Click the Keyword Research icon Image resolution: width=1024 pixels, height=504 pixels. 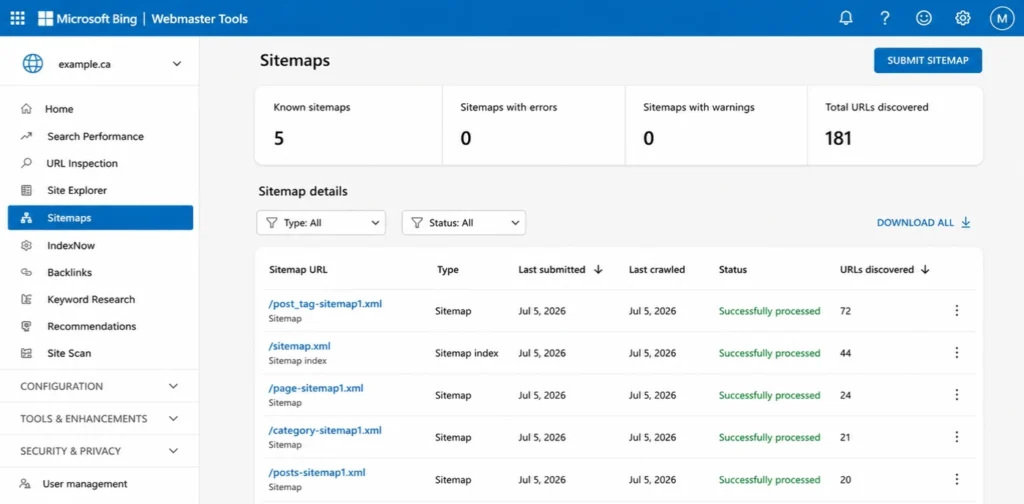tap(26, 300)
